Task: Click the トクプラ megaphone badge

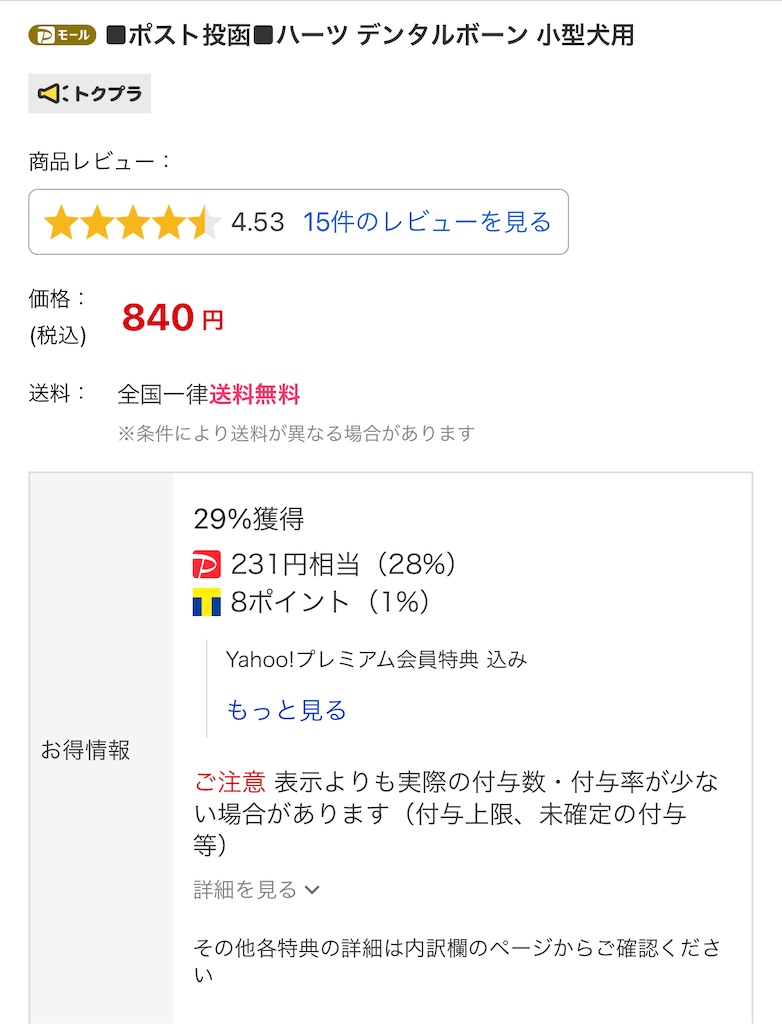Action: [x=90, y=93]
